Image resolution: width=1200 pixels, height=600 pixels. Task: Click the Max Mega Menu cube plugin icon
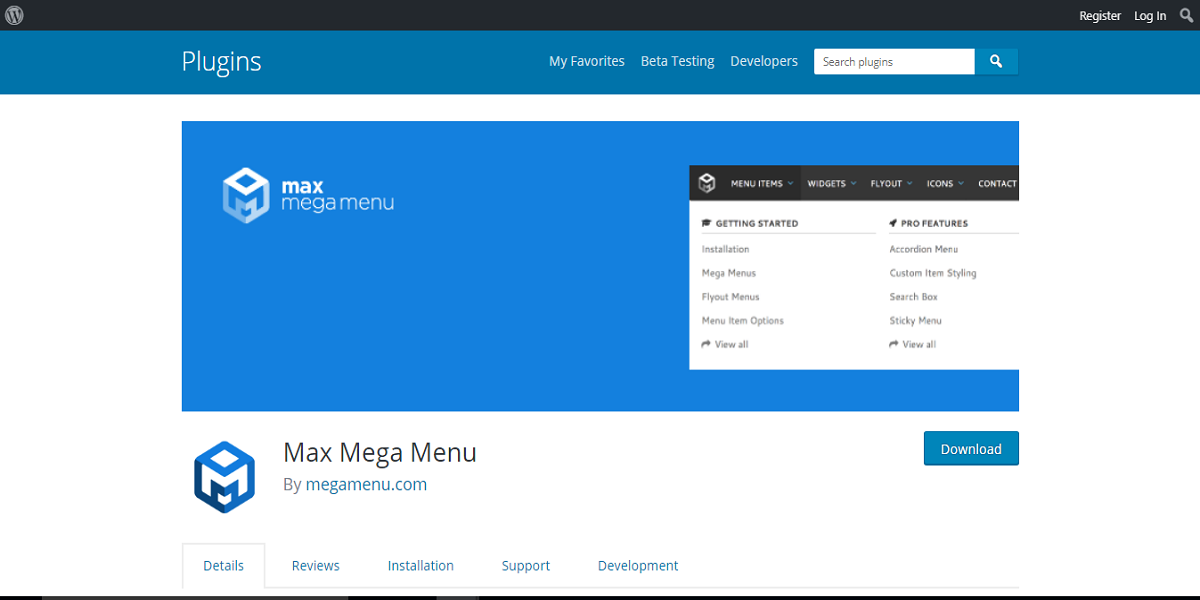(x=224, y=477)
